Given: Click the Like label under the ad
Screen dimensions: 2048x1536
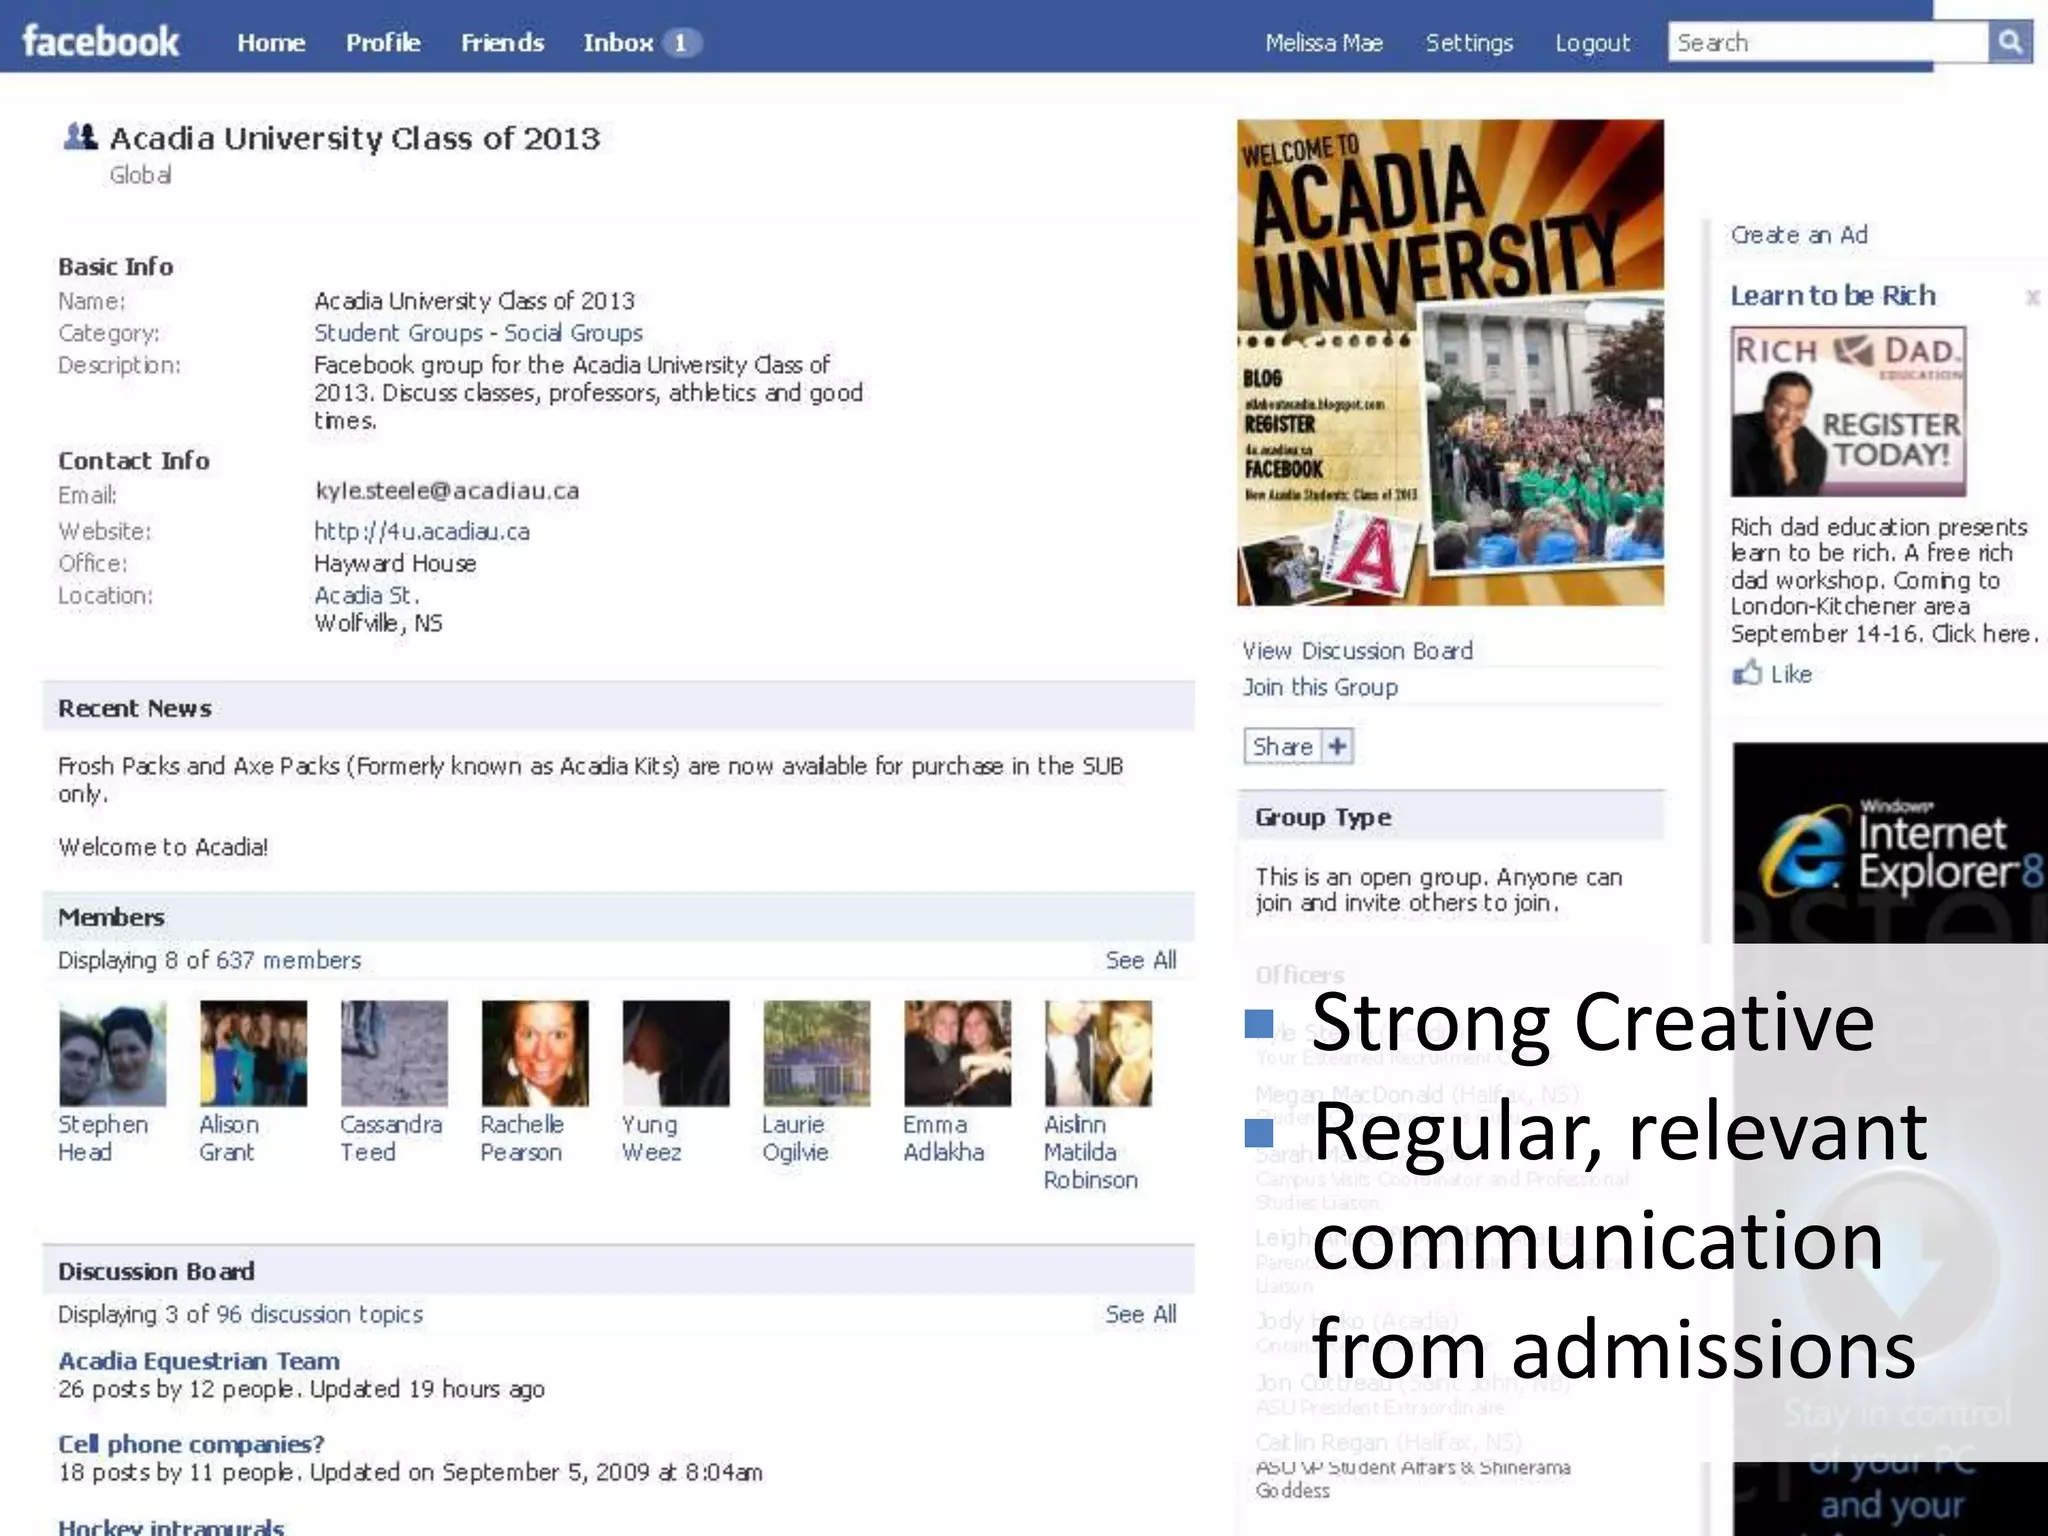Looking at the screenshot, I should coord(1791,674).
